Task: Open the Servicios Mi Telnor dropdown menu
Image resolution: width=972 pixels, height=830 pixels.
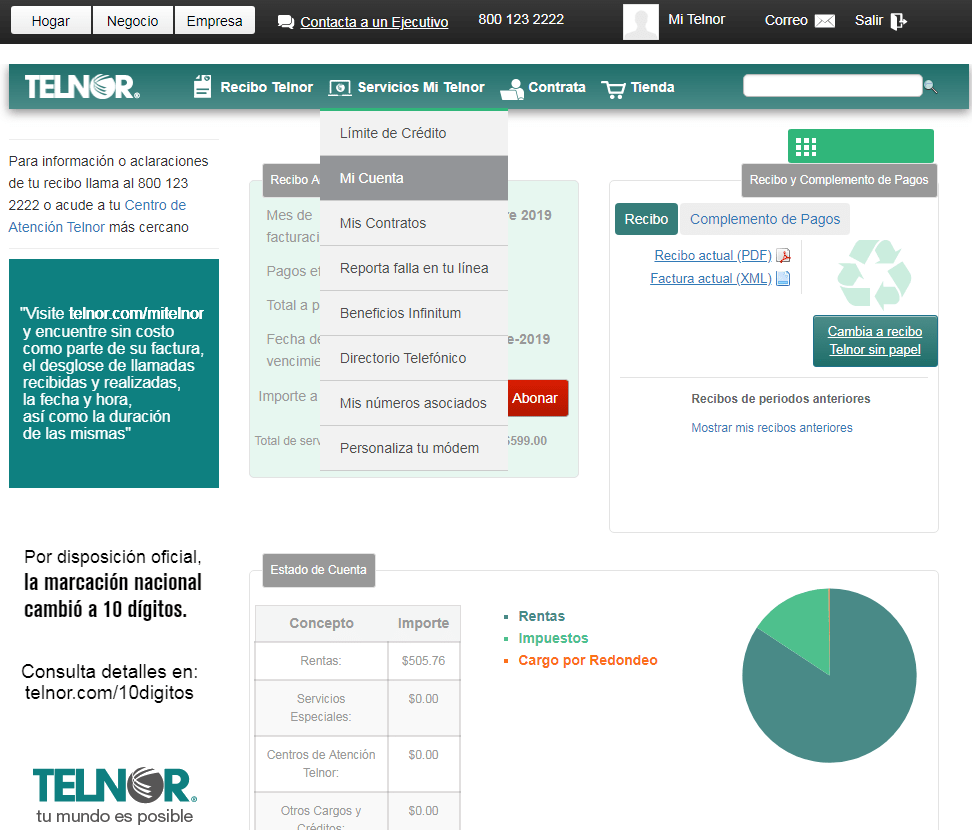Action: [x=408, y=87]
